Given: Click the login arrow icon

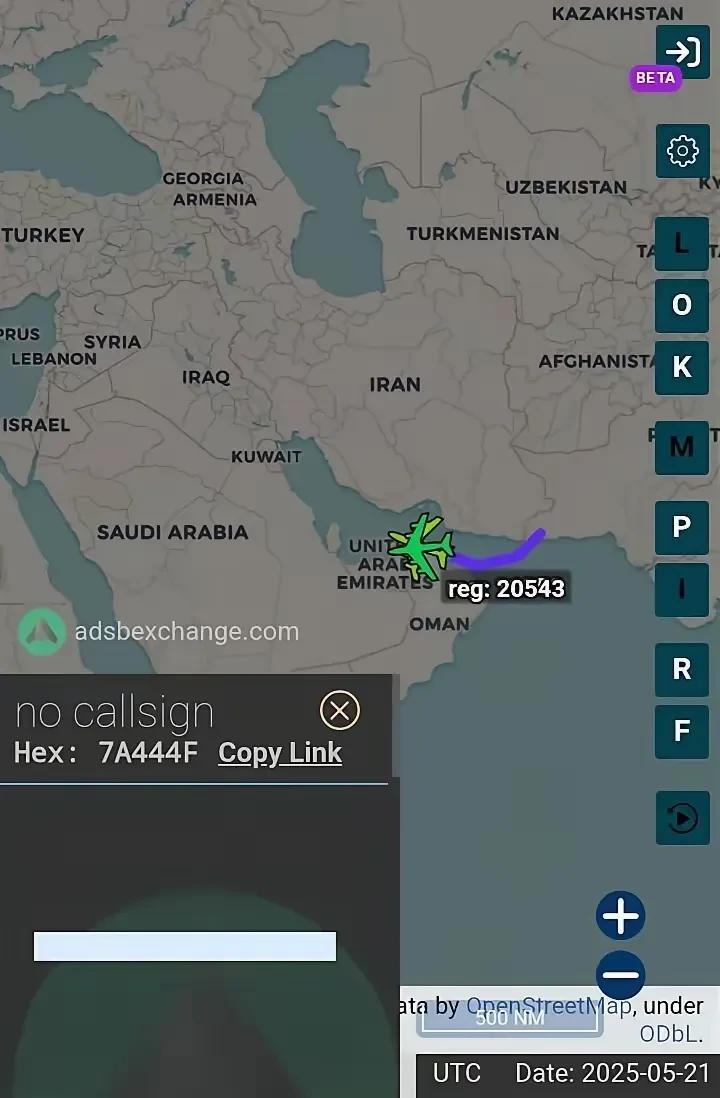Looking at the screenshot, I should point(683,50).
